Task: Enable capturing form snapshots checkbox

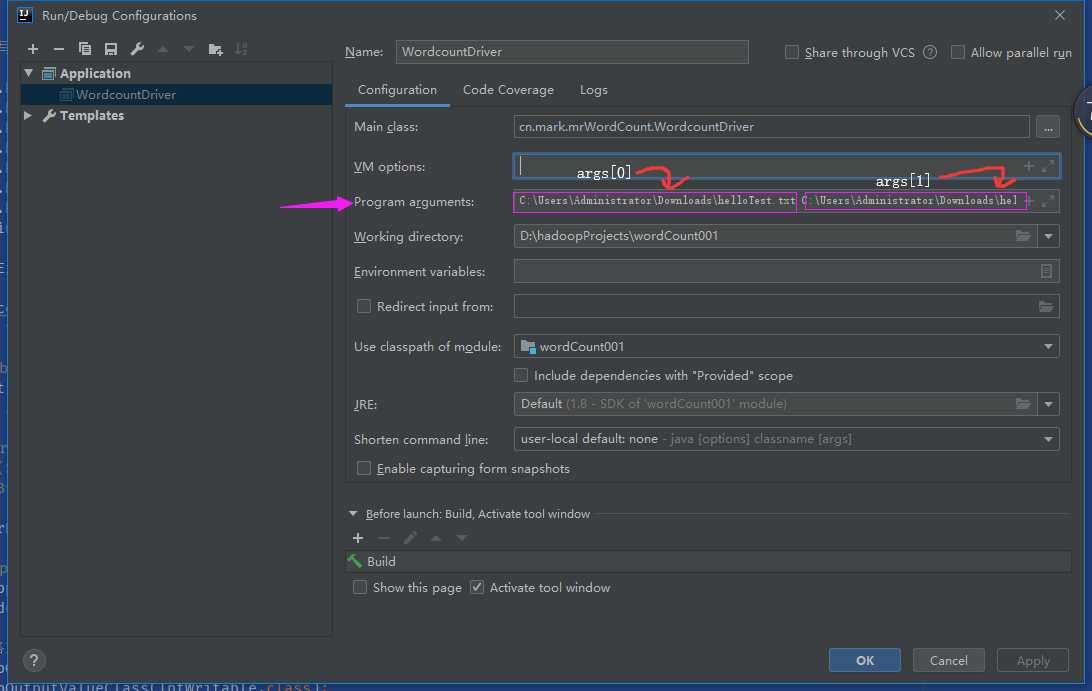Action: click(364, 468)
